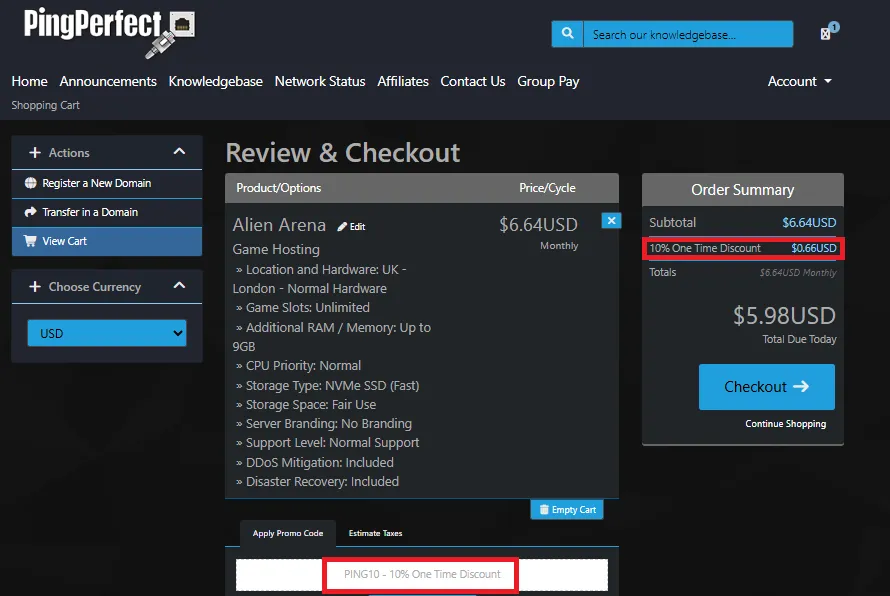This screenshot has height=596, width=890.
Task: Click the arrow icon on Checkout button
Action: (x=801, y=387)
